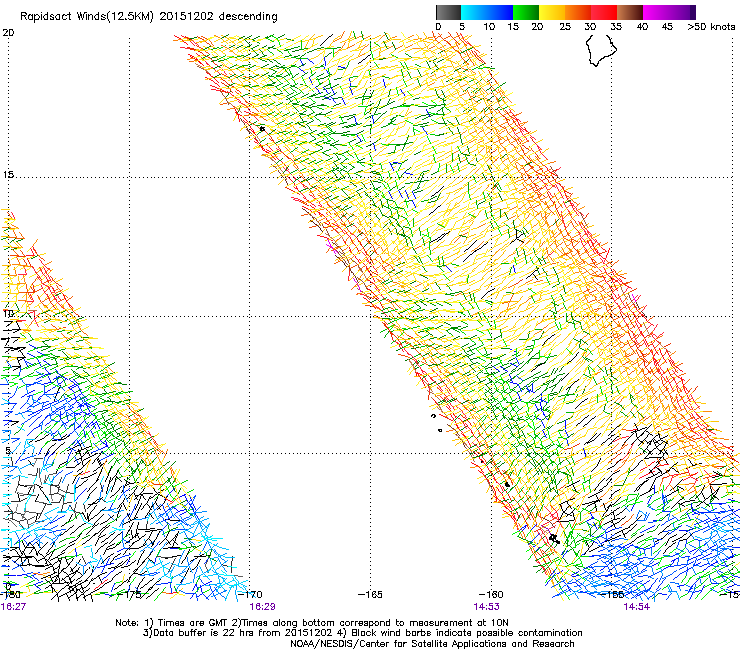Image resolution: width=740 pixels, height=650 pixels.
Task: Click the purple time stamp '16:29'
Action: point(262,607)
